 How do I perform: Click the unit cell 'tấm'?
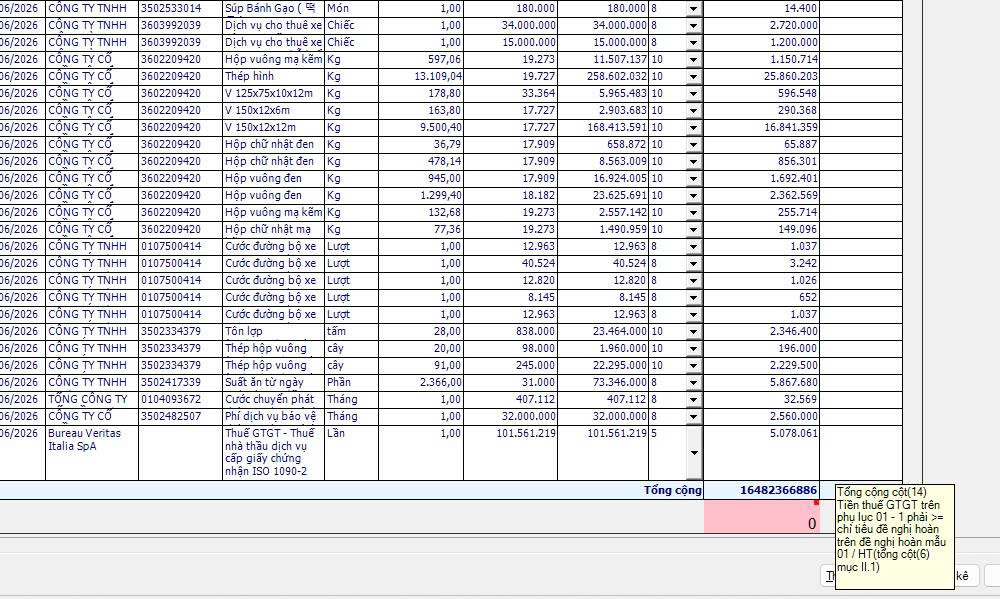351,332
